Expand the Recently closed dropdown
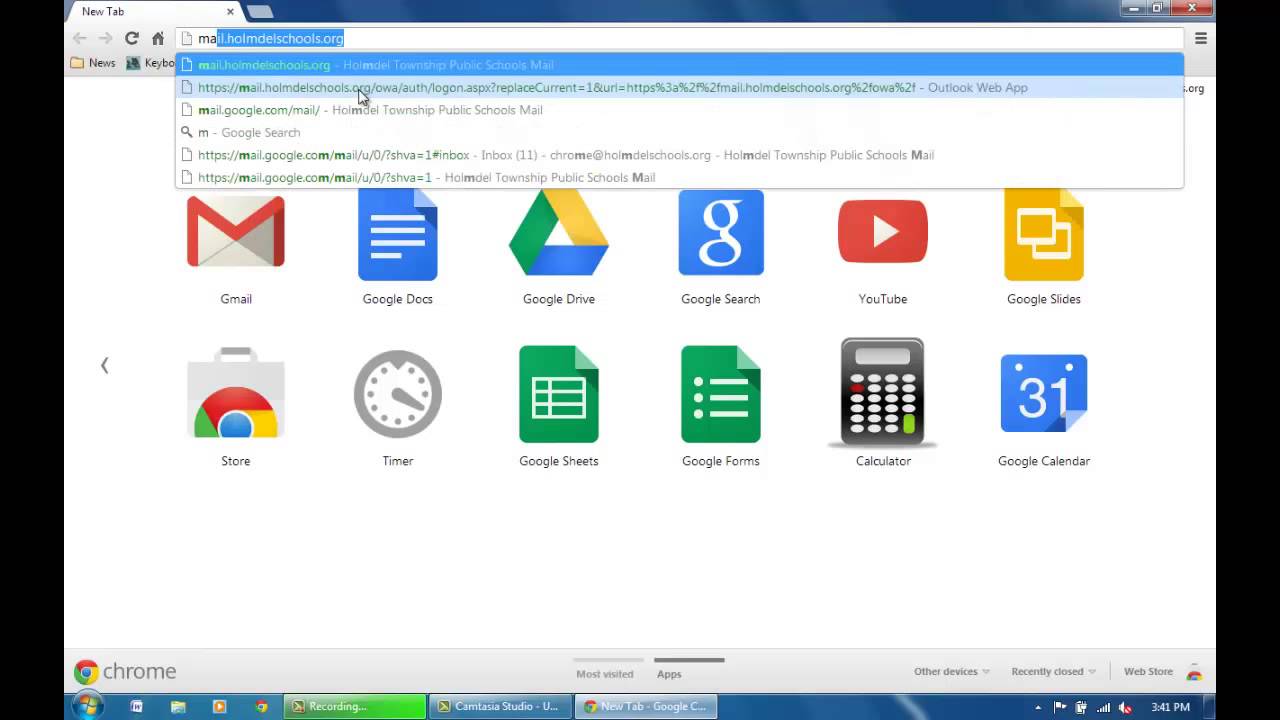 (x=1053, y=671)
